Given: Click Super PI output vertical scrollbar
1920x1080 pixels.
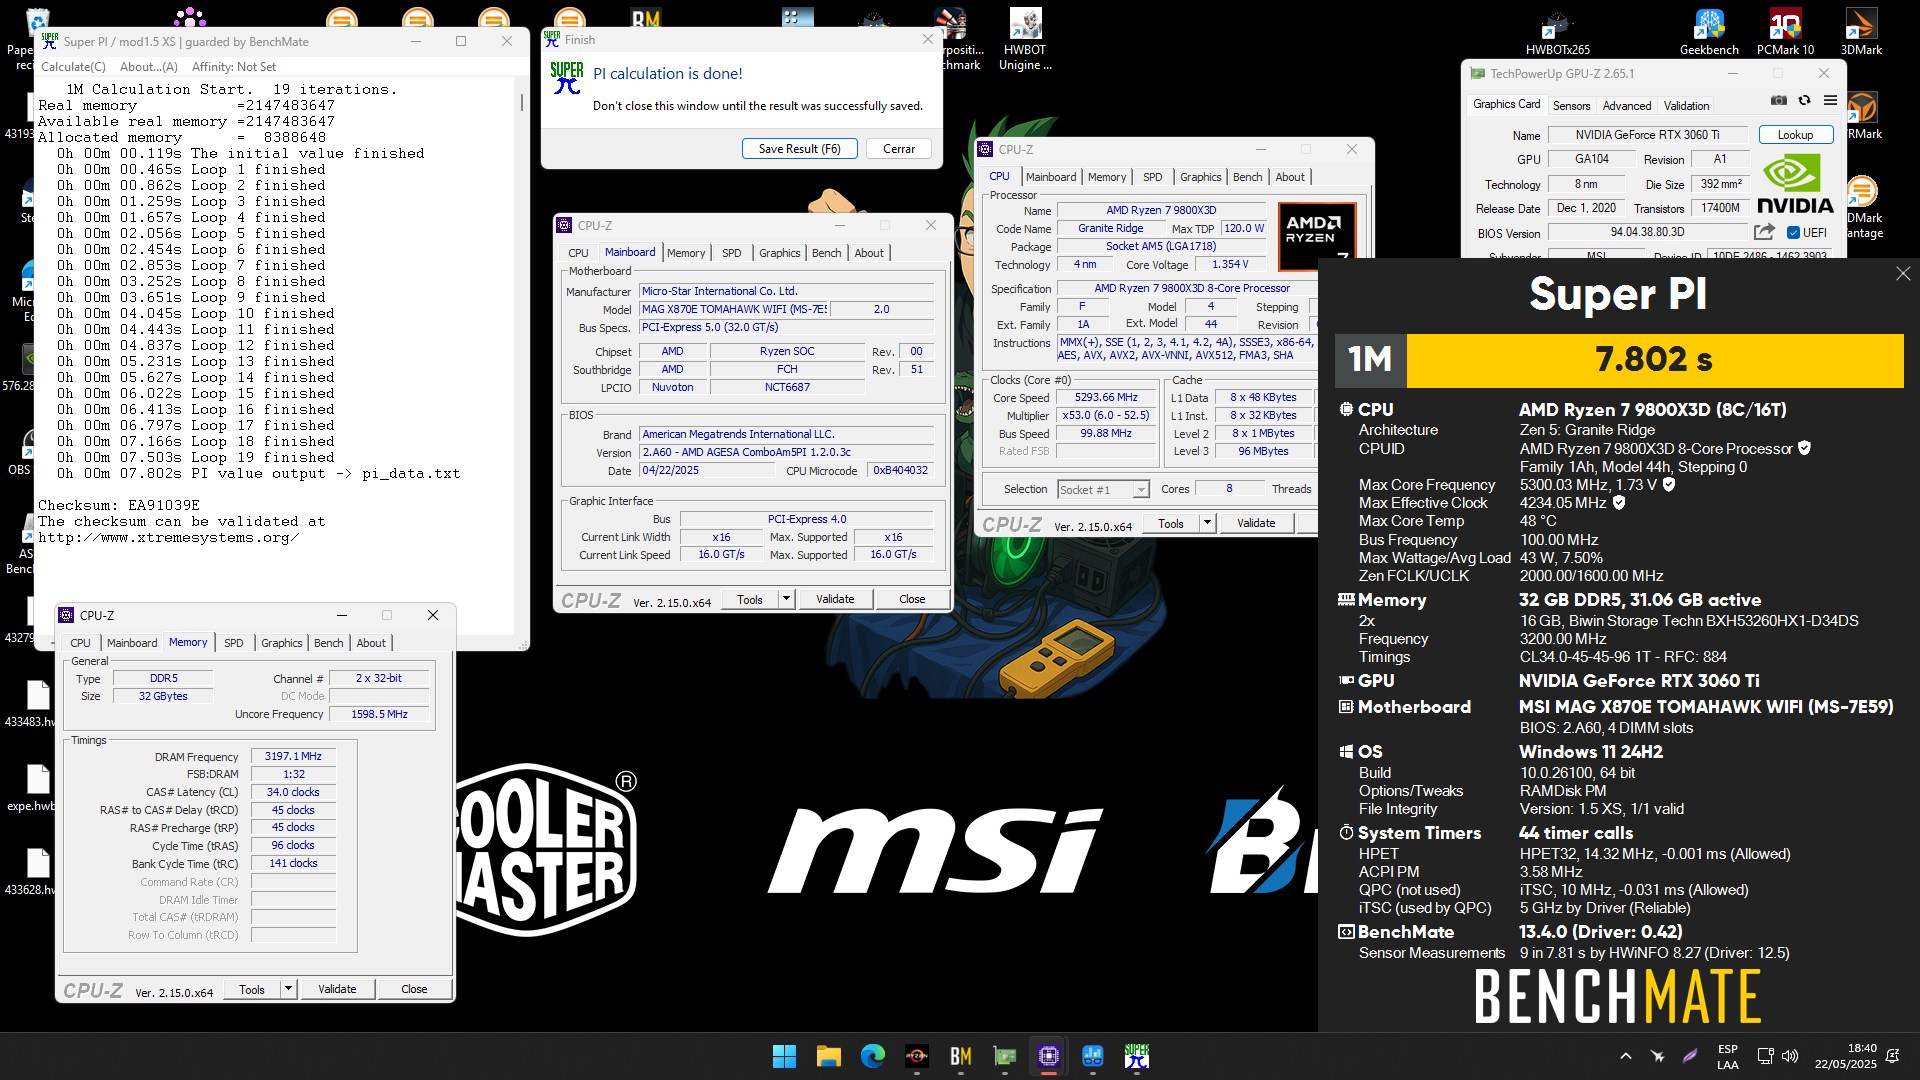Looking at the screenshot, I should click(x=521, y=103).
